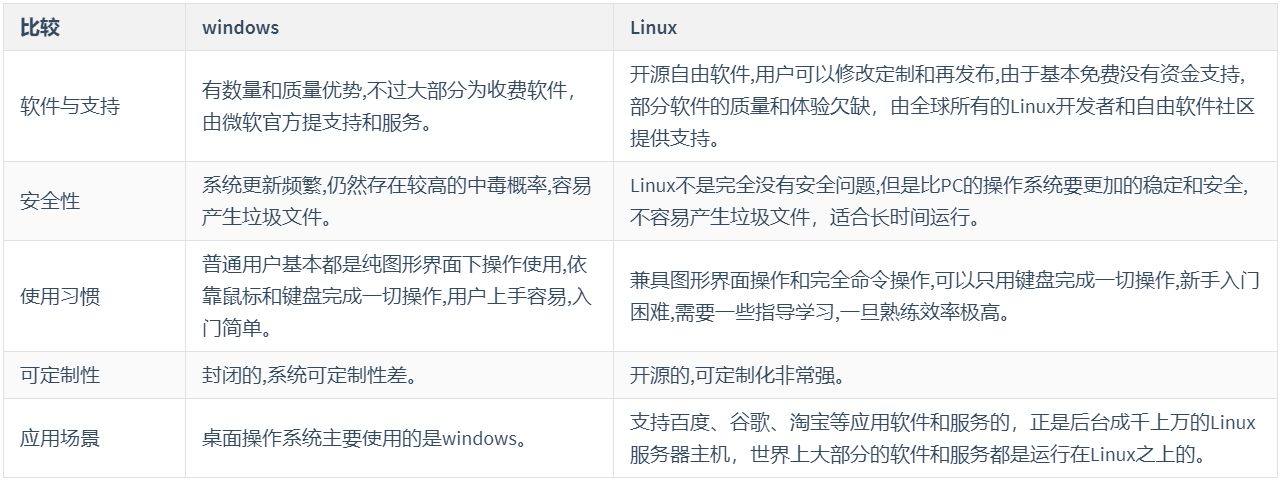The width and height of the screenshot is (1281, 482).
Task: Select the 安全性 row label
Action: tap(50, 201)
